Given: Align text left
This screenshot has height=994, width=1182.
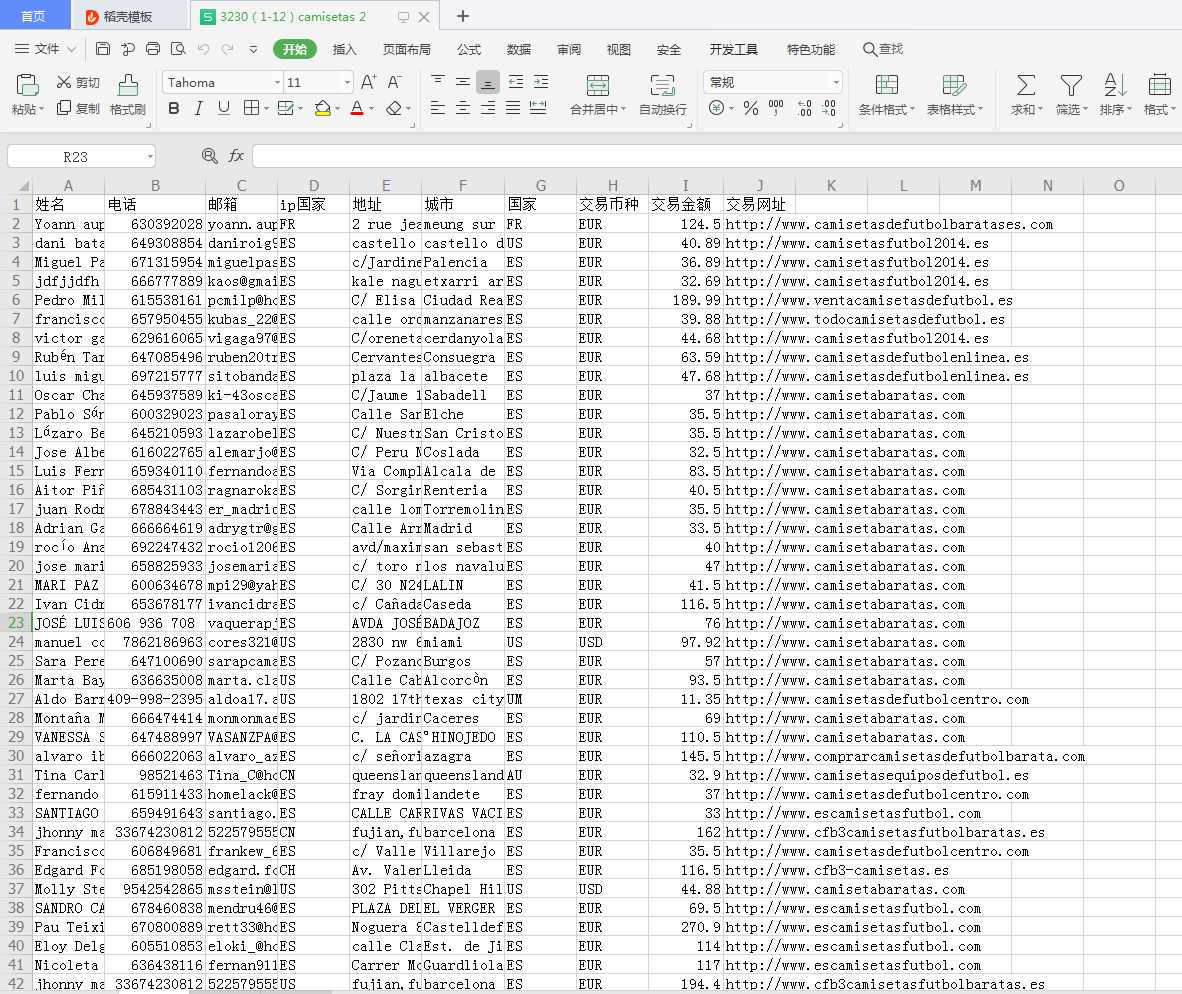Looking at the screenshot, I should pyautogui.click(x=437, y=108).
